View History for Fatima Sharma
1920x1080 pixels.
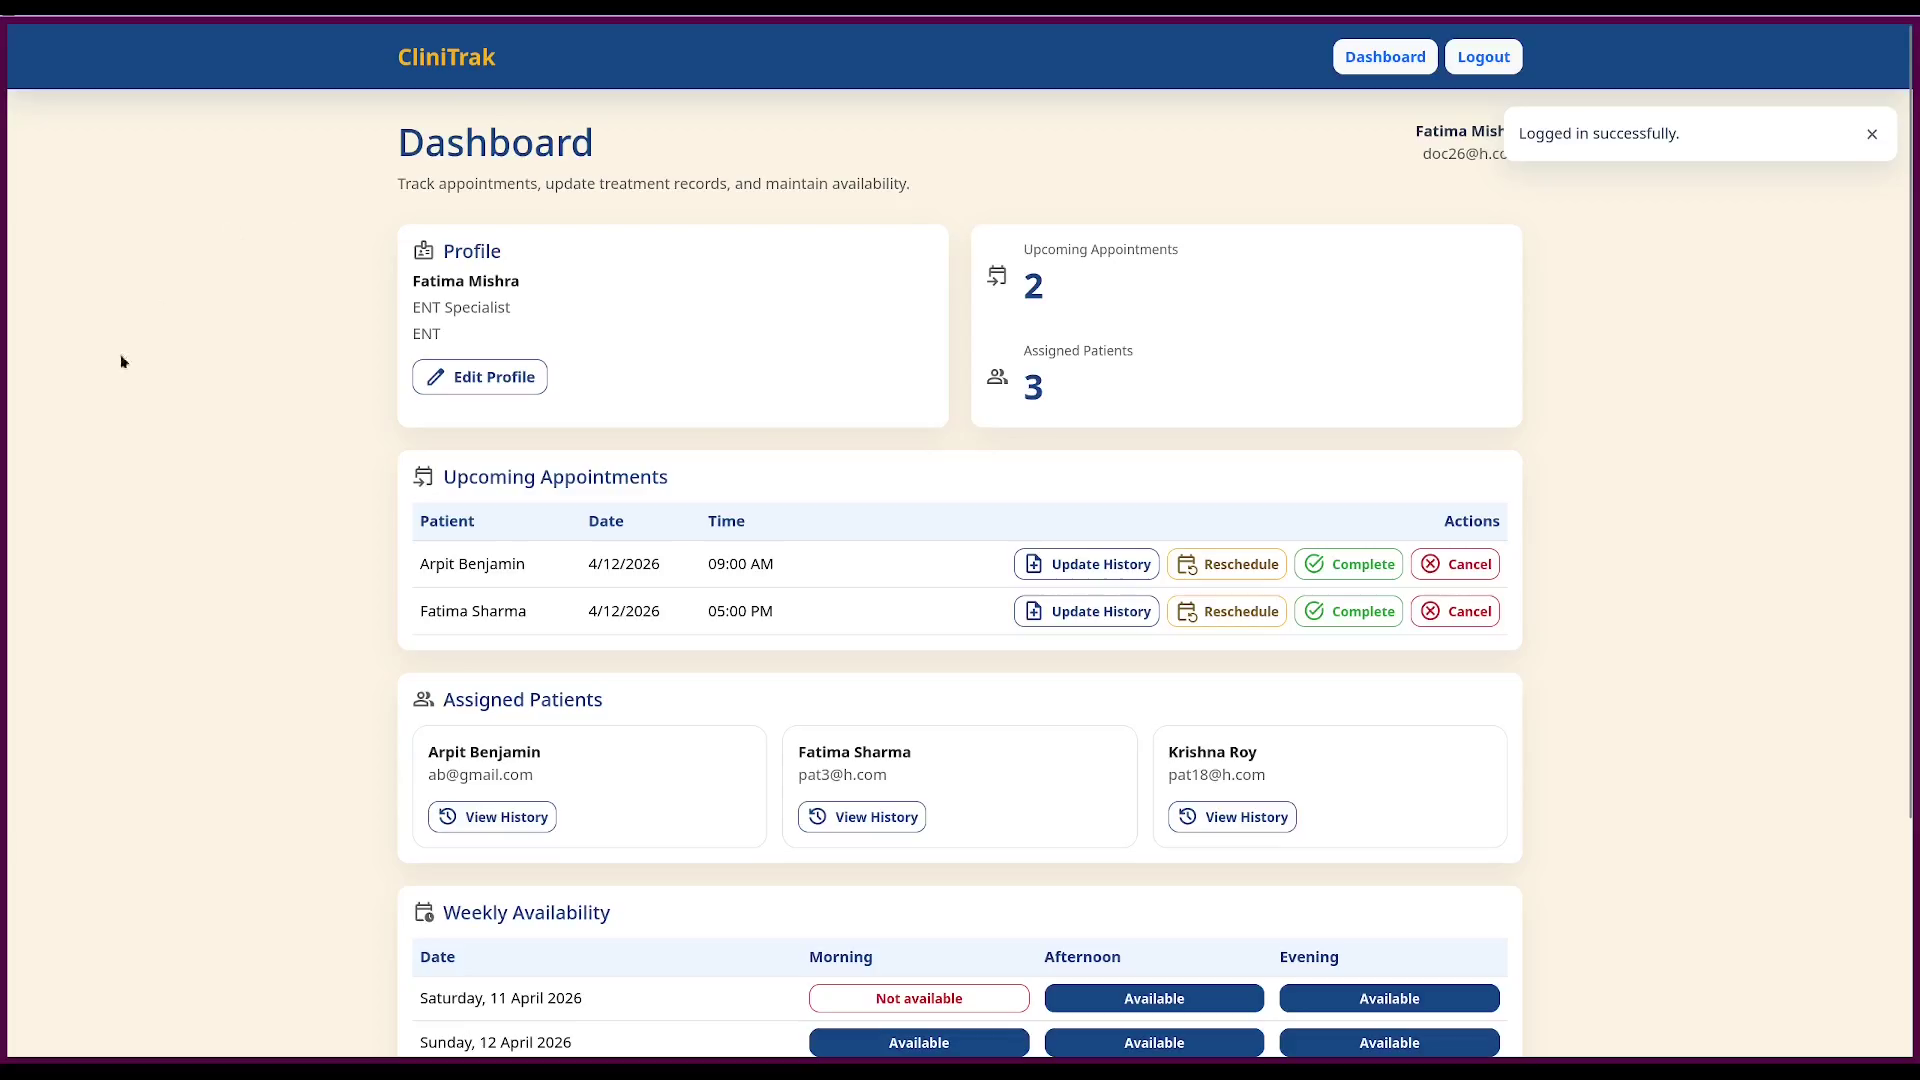point(862,817)
